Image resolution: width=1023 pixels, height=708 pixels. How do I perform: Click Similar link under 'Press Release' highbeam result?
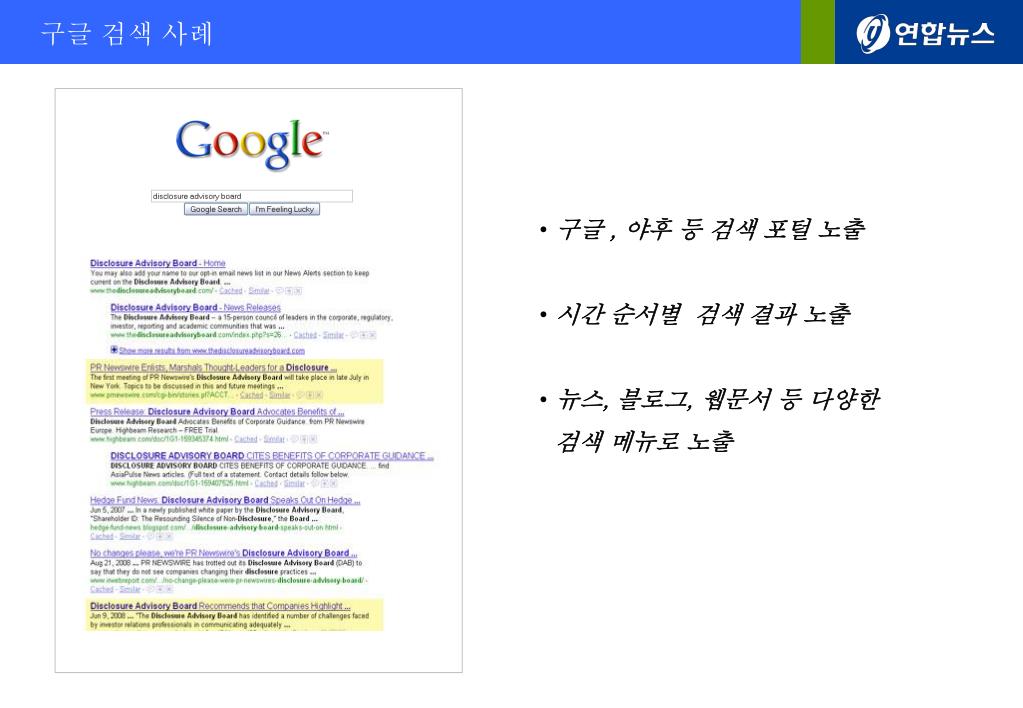click(x=274, y=439)
